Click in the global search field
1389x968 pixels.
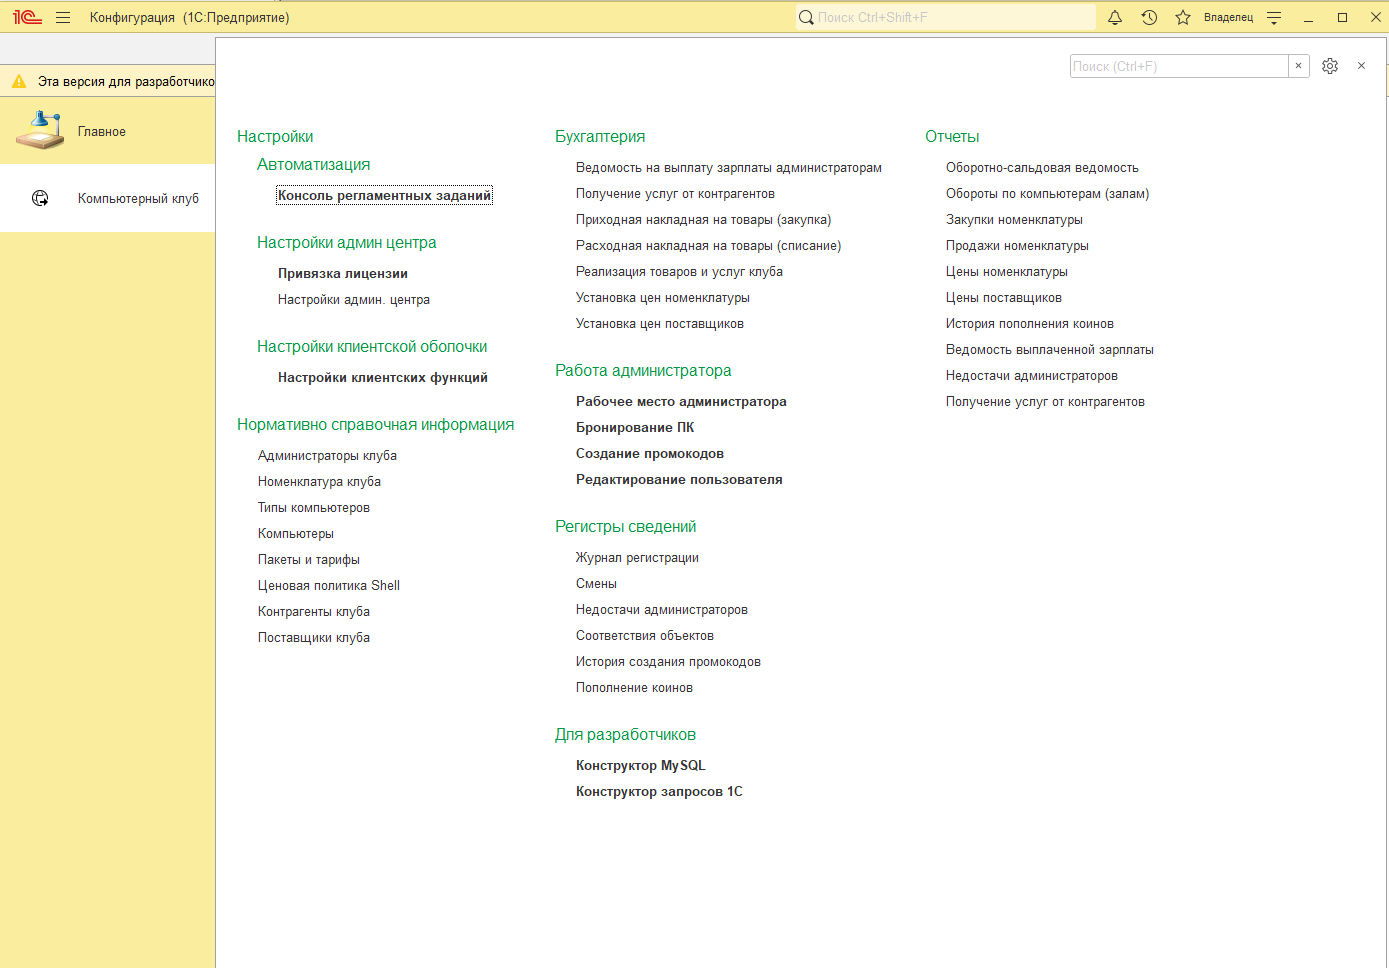coord(950,18)
